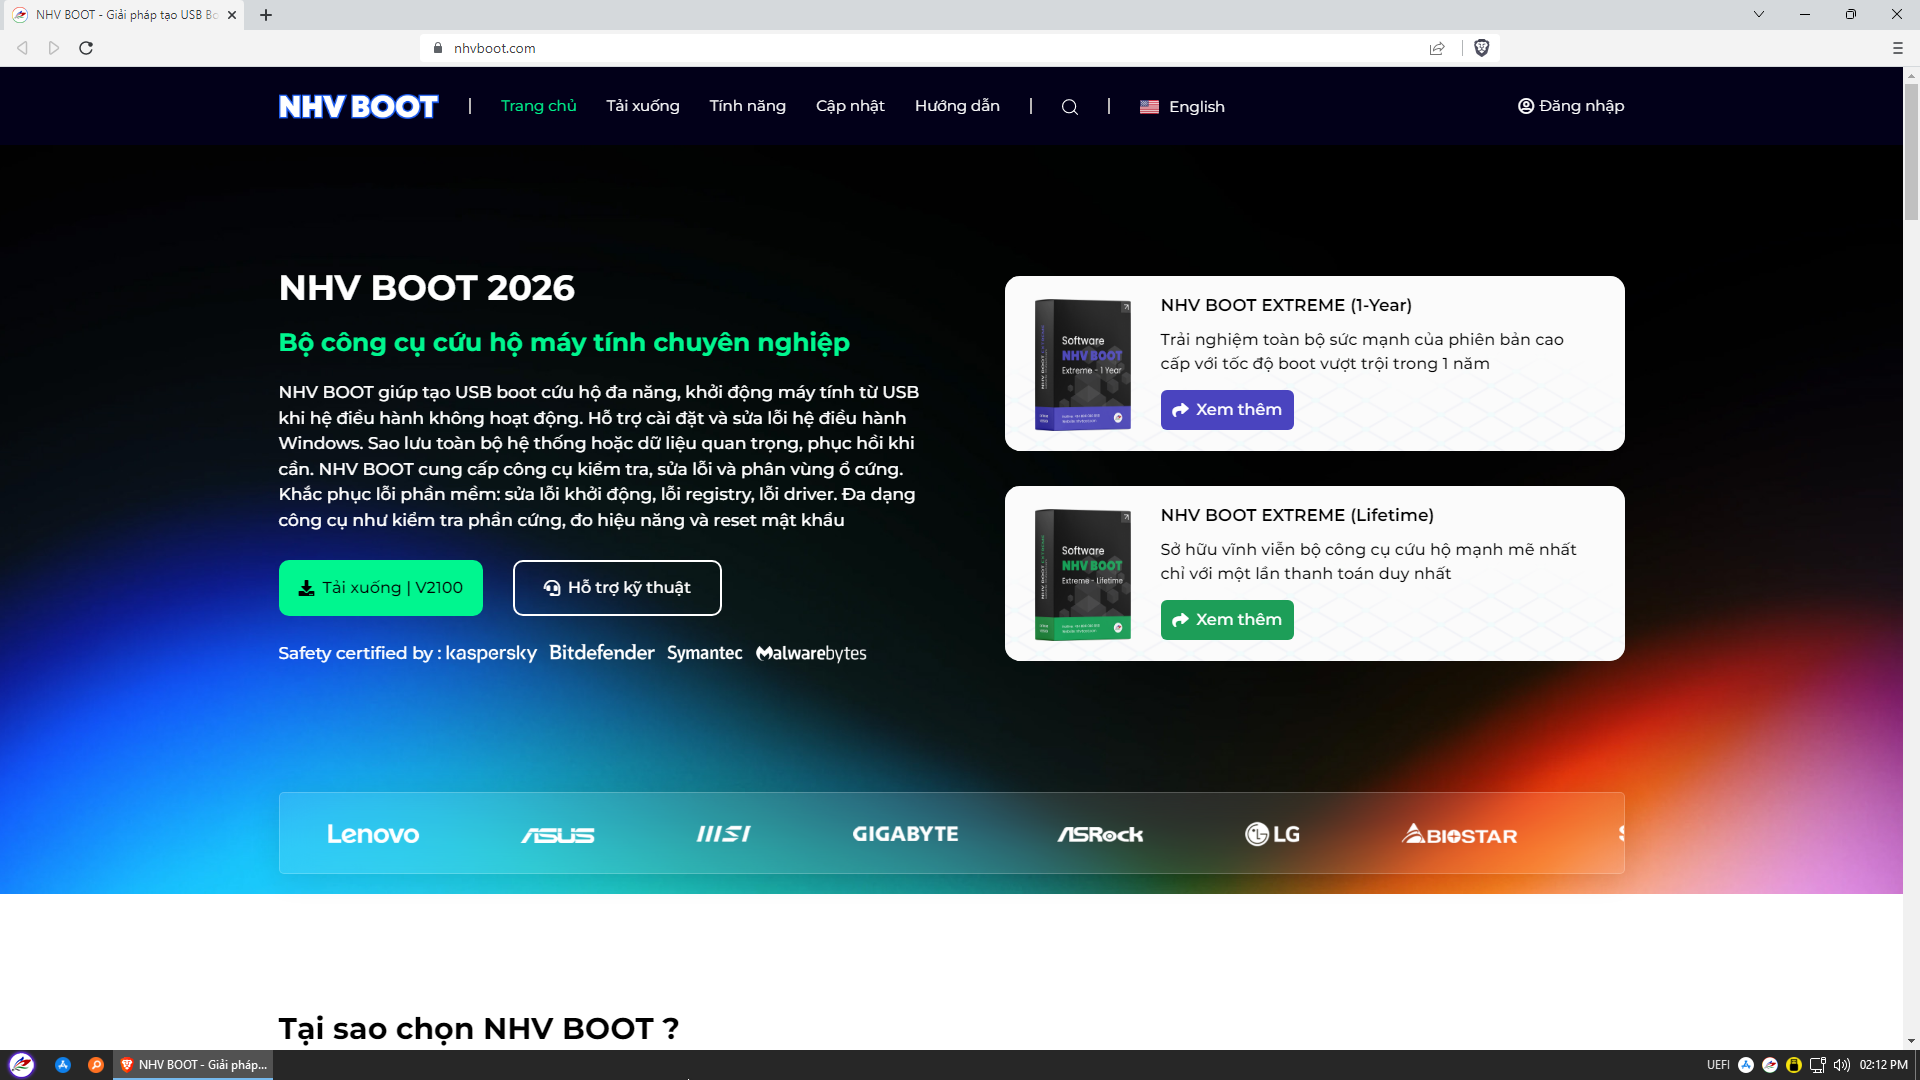Click the Đăng nhập account icon
The width and height of the screenshot is (1920, 1080).
click(x=1525, y=105)
